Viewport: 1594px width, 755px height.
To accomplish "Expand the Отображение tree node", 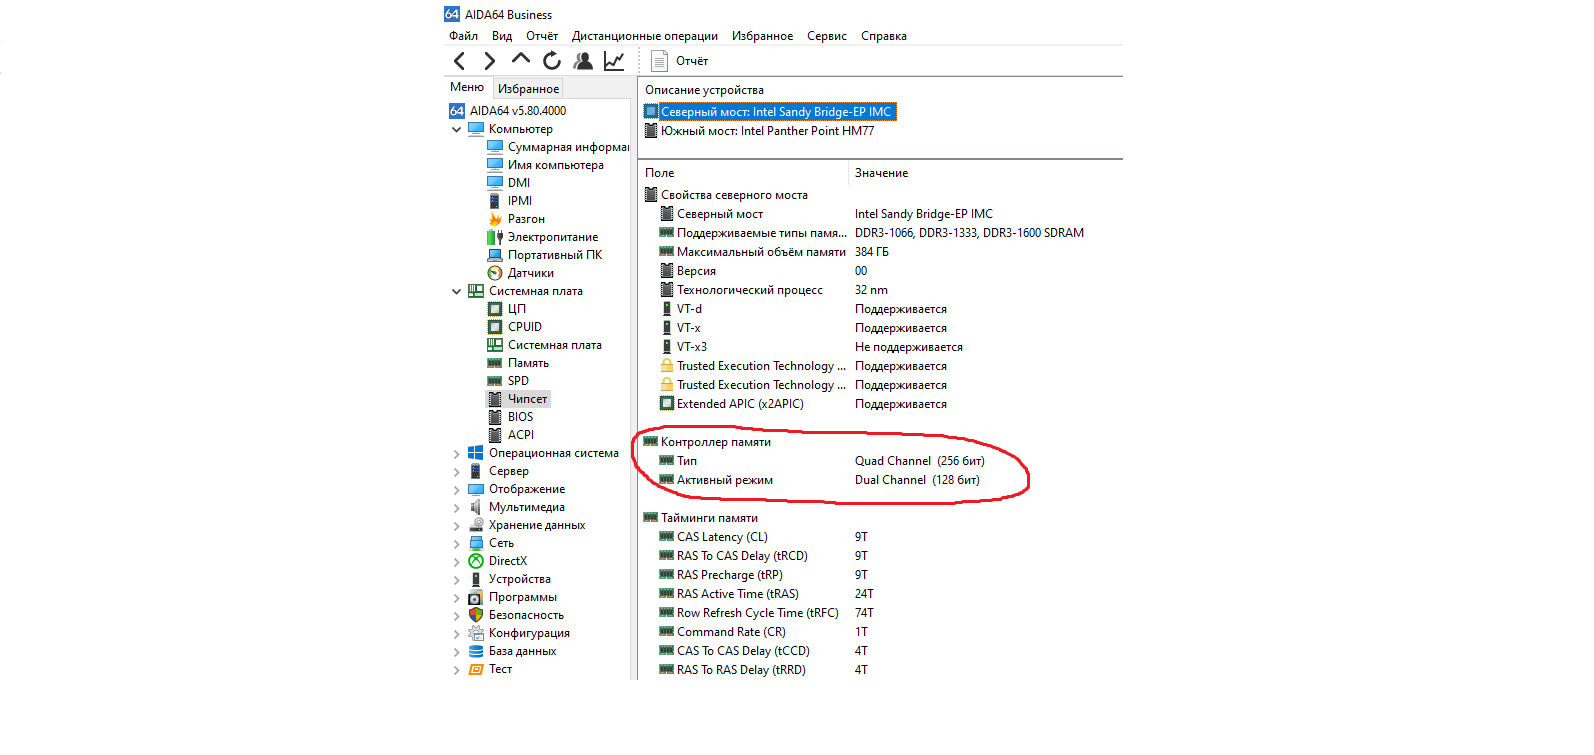I will [457, 489].
